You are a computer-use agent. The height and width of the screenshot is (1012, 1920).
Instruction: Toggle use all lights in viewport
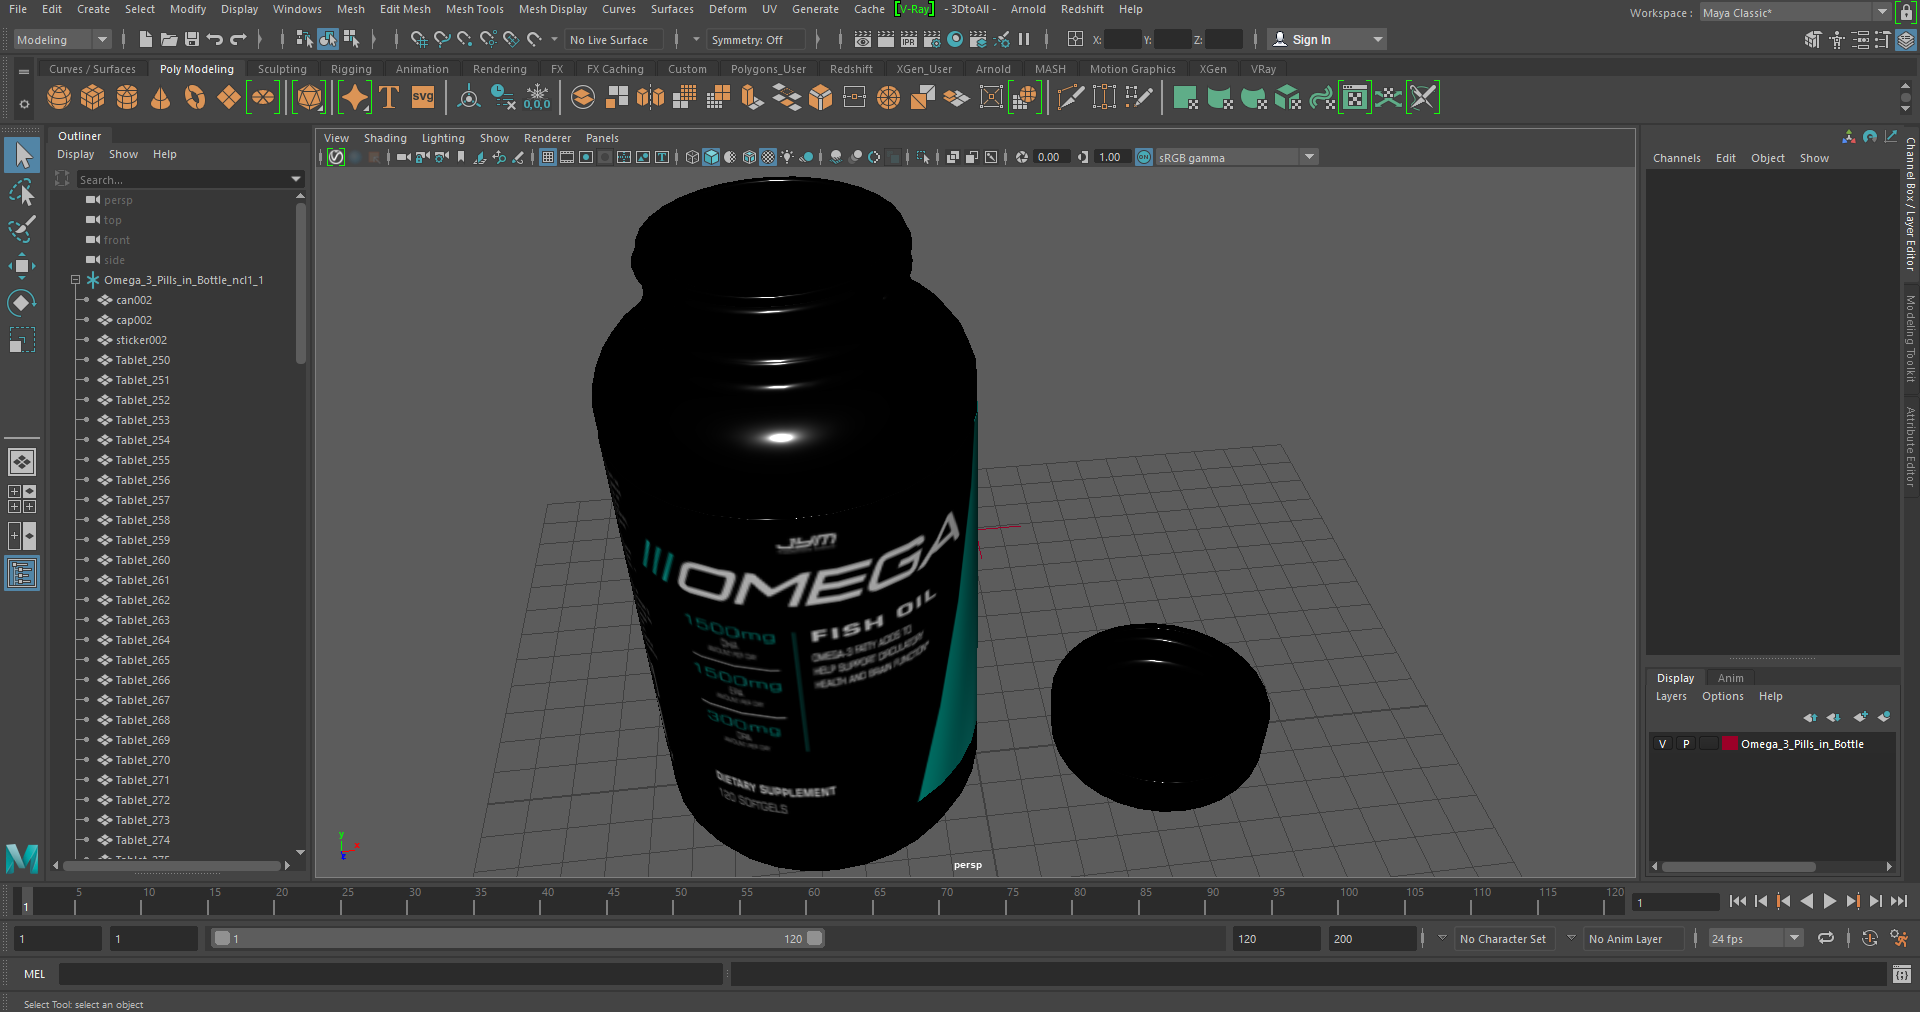coord(788,157)
